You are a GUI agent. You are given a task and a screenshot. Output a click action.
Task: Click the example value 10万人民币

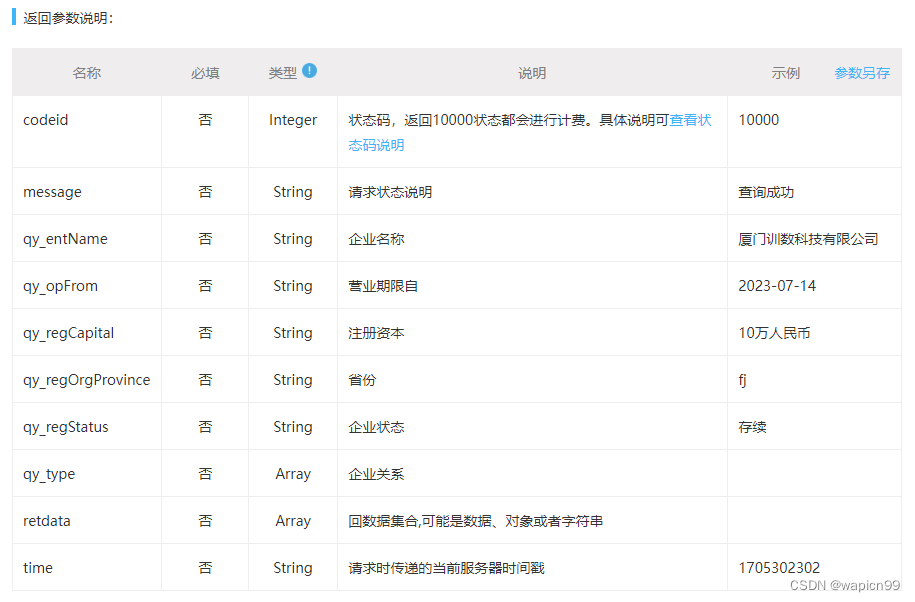point(774,333)
